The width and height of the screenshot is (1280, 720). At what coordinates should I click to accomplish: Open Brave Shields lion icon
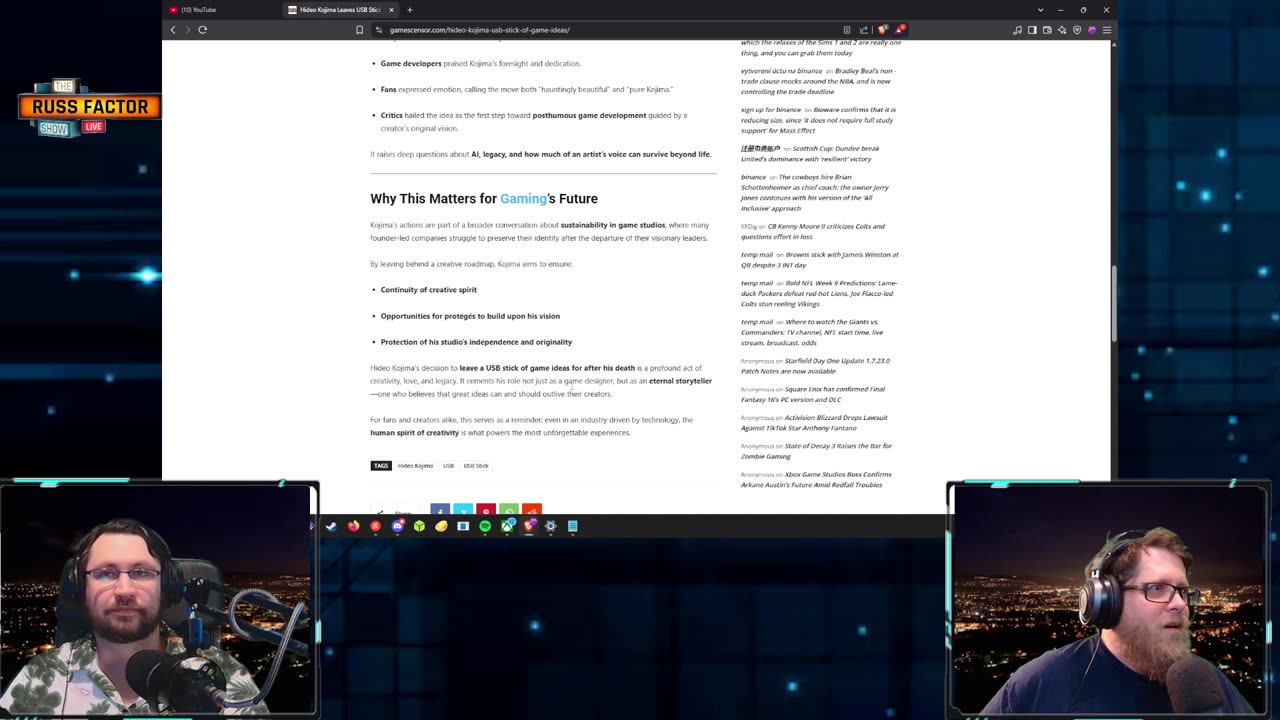click(x=882, y=30)
